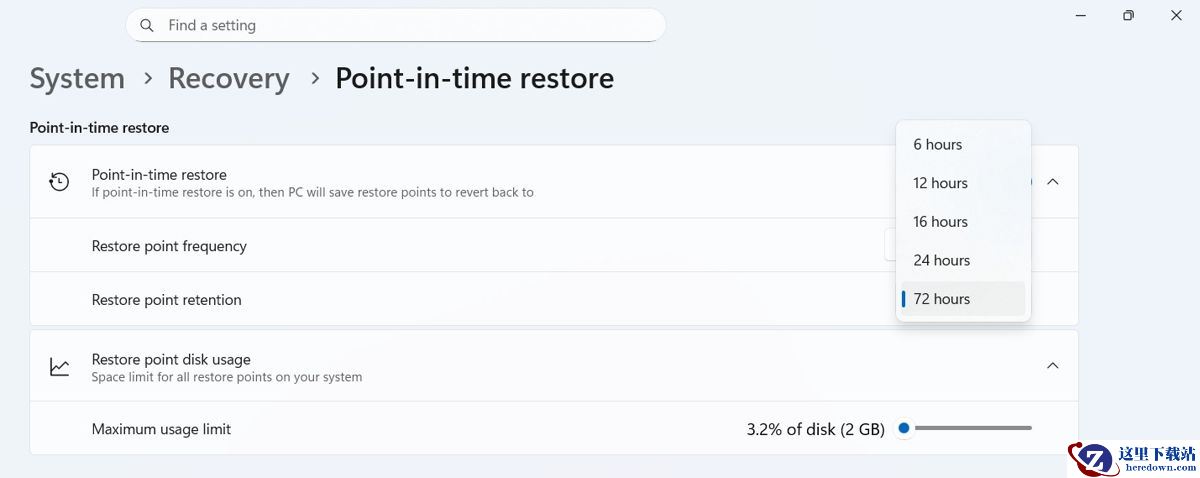
Task: Select 24 hours in the dropdown
Action: click(x=941, y=261)
